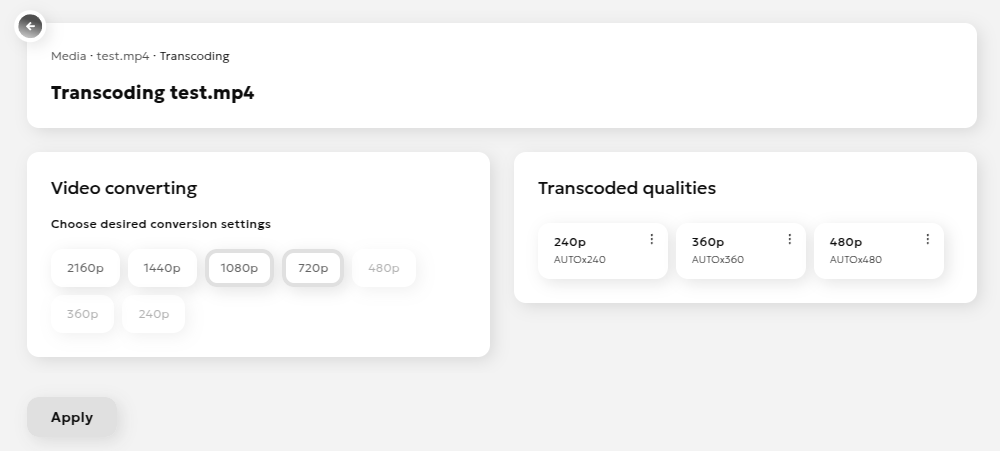Click the disabled 480p conversion option

[383, 268]
